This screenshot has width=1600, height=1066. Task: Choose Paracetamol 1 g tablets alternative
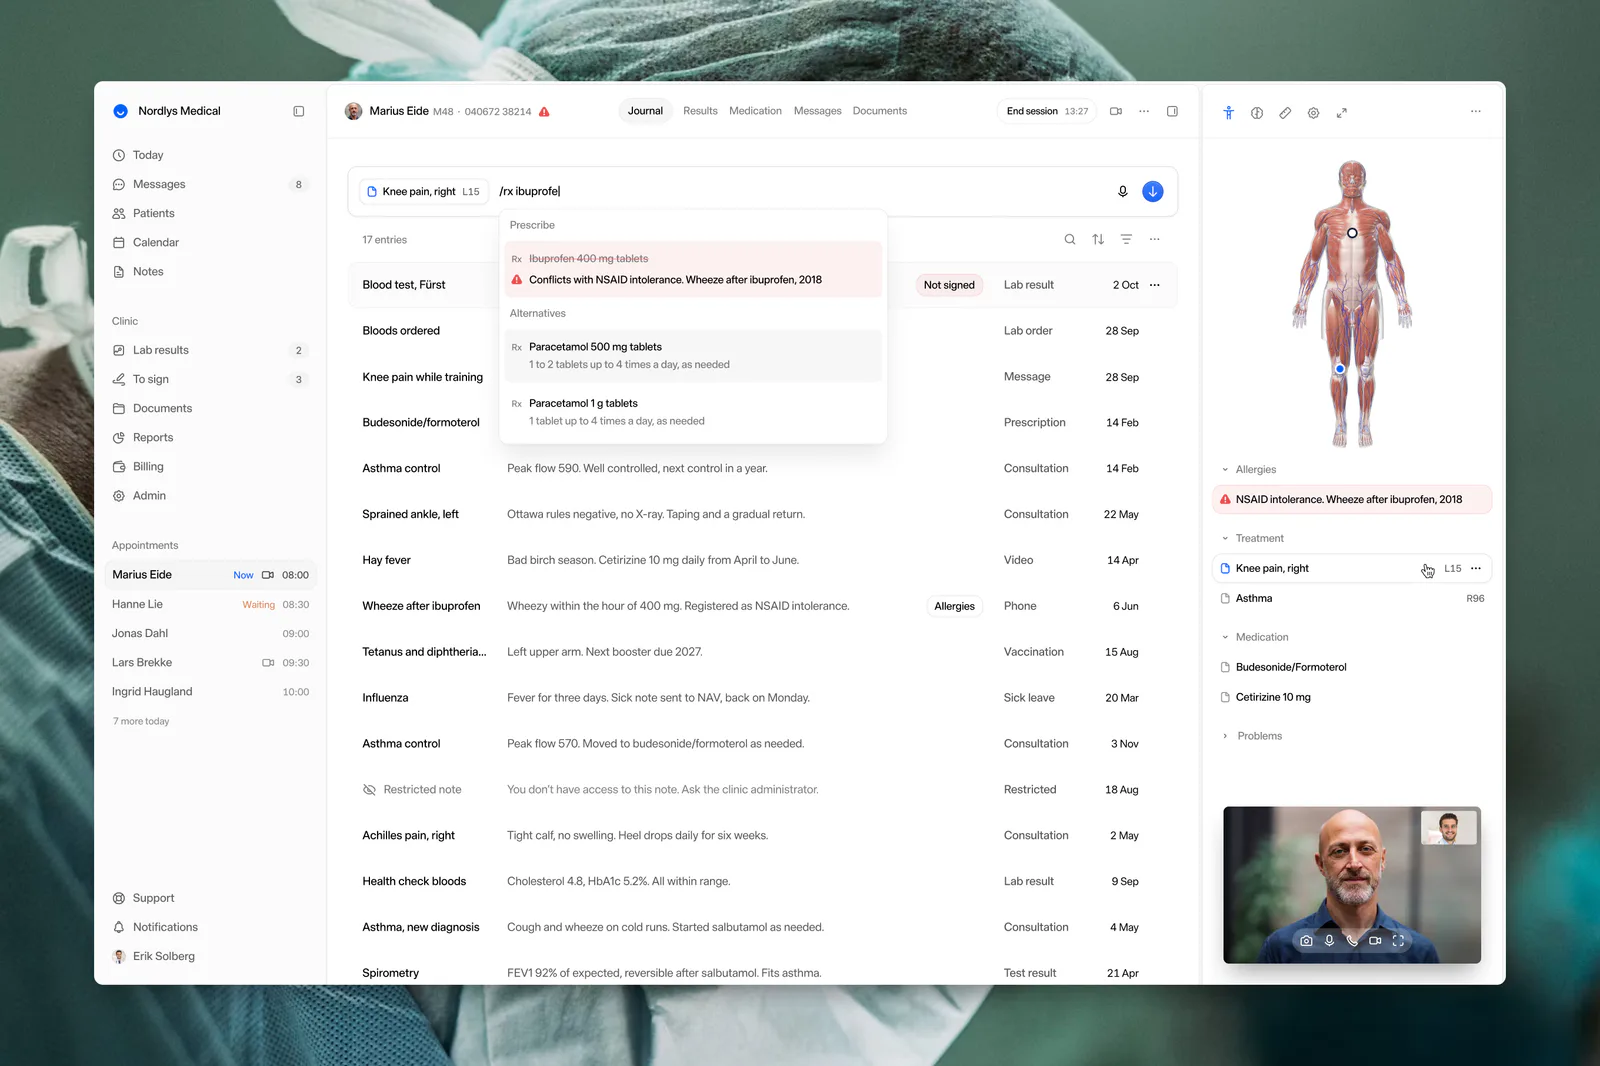693,412
